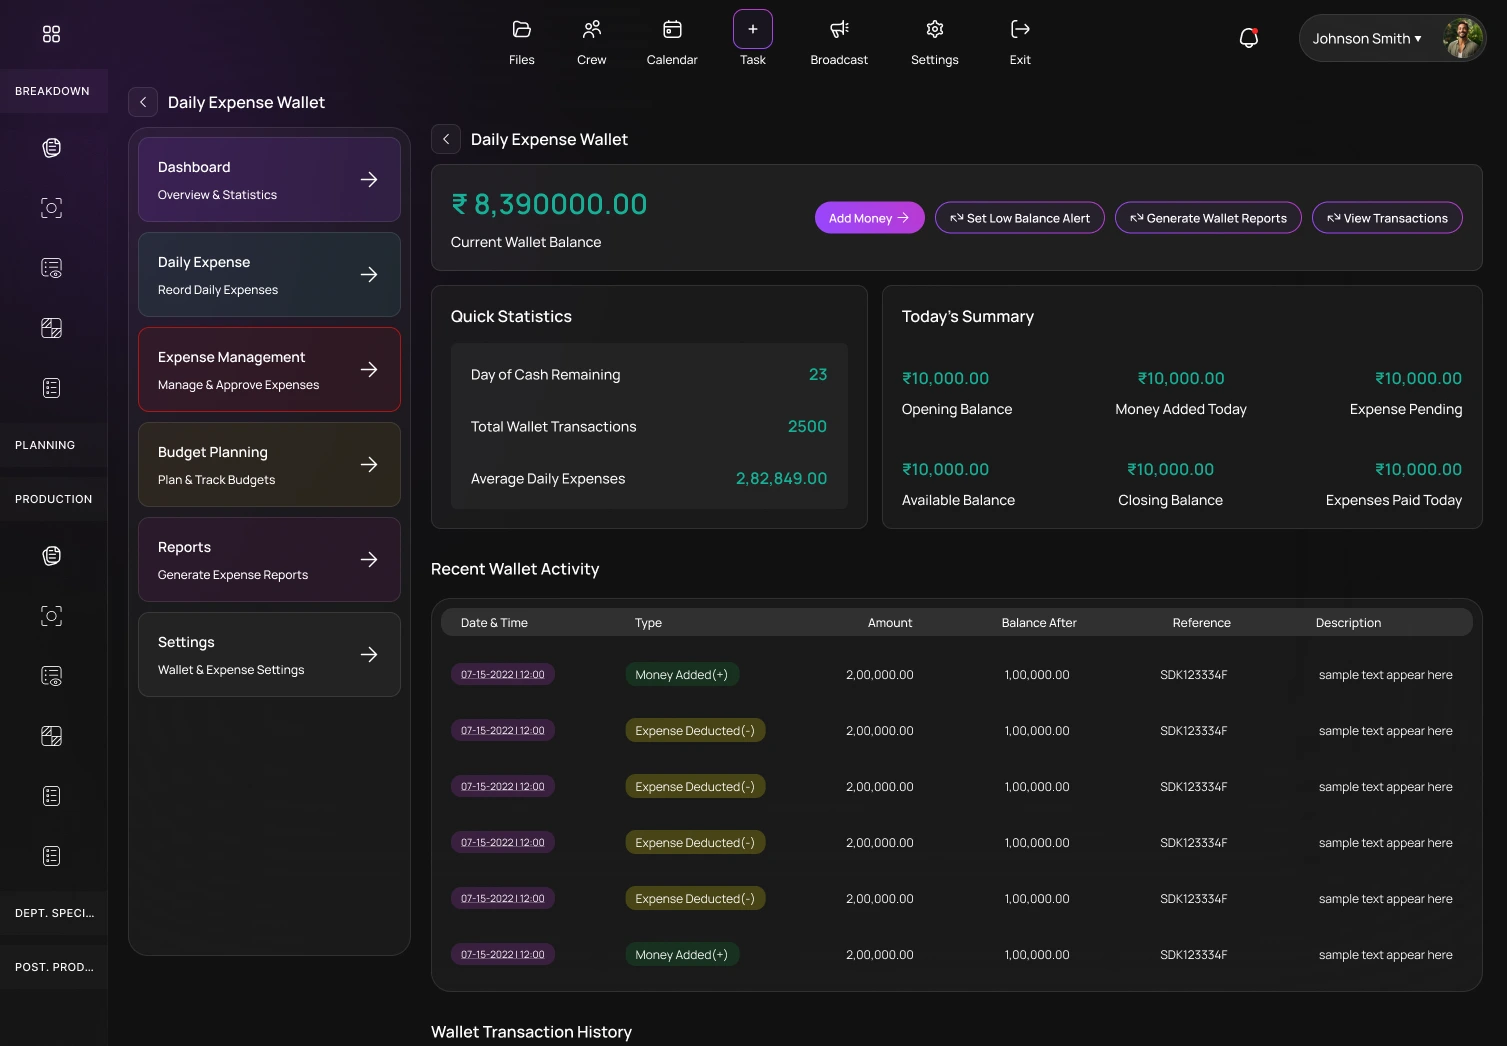This screenshot has width=1507, height=1046.
Task: Click the Add Money button
Action: (868, 217)
